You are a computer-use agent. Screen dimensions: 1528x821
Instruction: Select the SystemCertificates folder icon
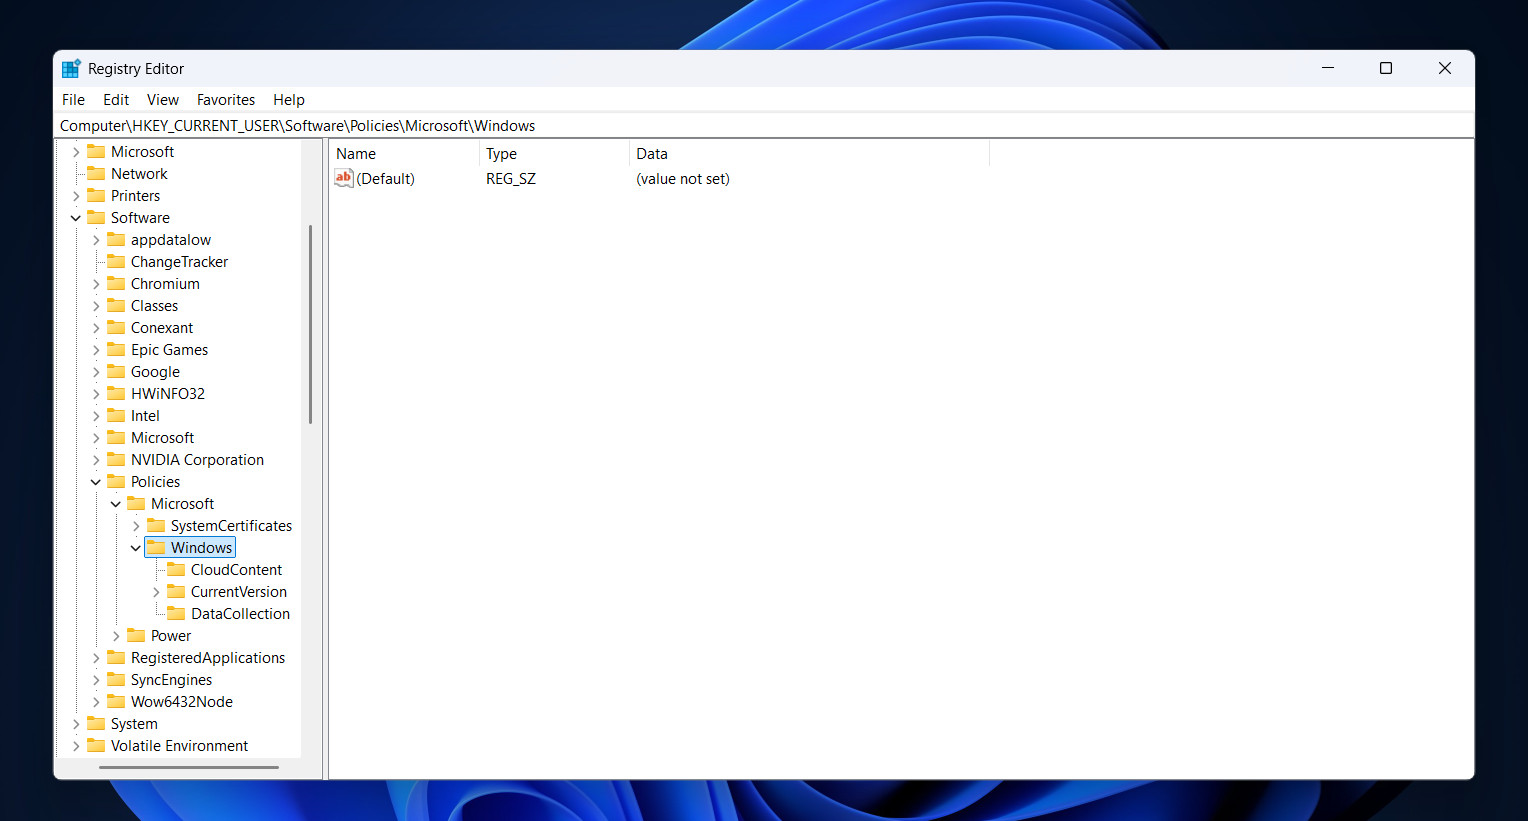pyautogui.click(x=157, y=525)
